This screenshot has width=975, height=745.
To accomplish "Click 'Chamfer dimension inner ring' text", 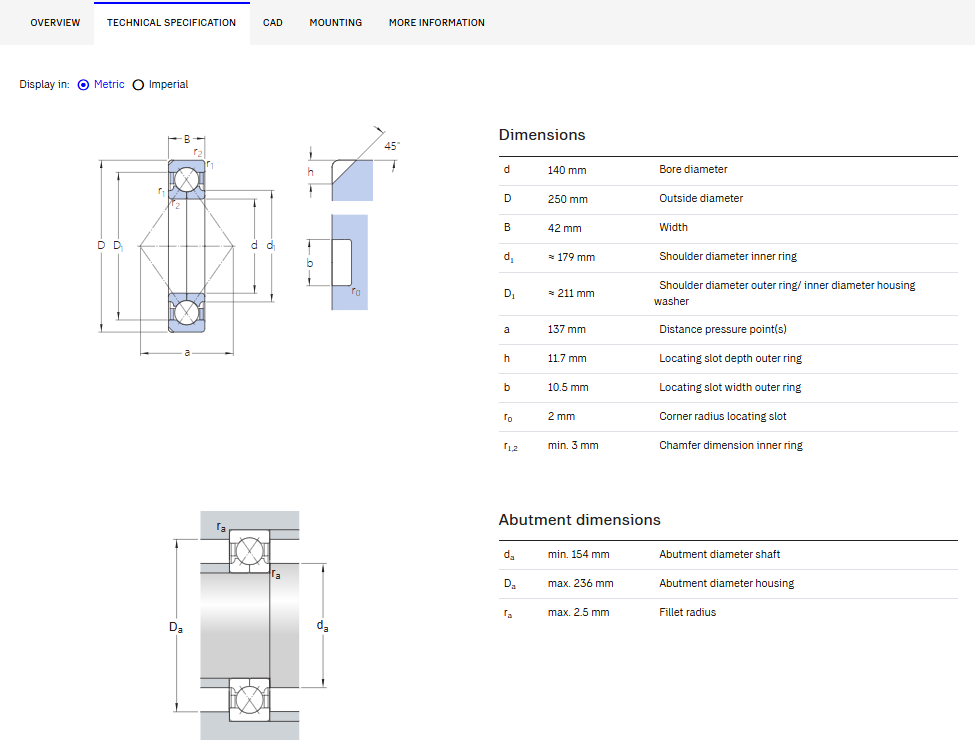I will click(x=731, y=445).
